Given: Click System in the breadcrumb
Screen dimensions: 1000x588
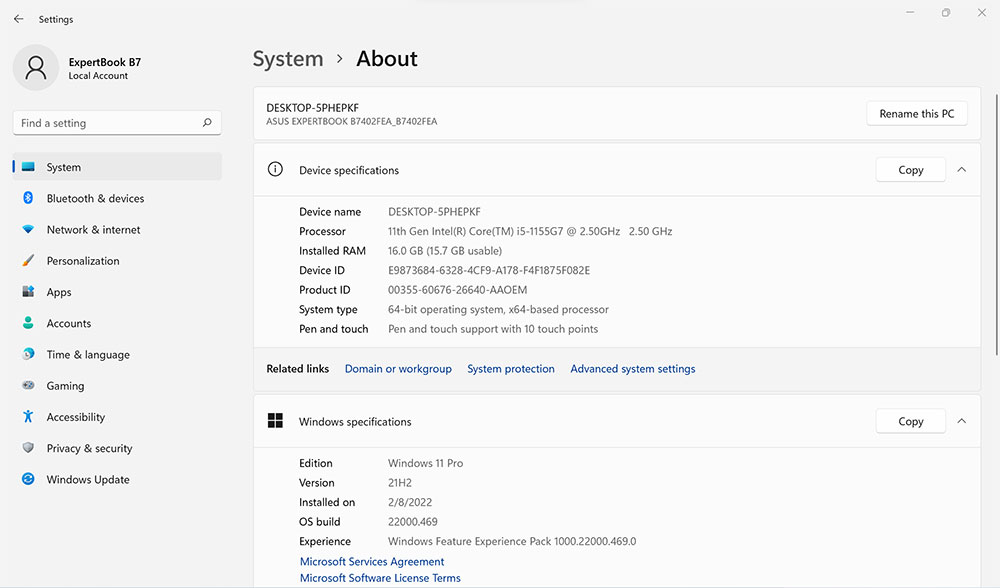Looking at the screenshot, I should pos(288,59).
